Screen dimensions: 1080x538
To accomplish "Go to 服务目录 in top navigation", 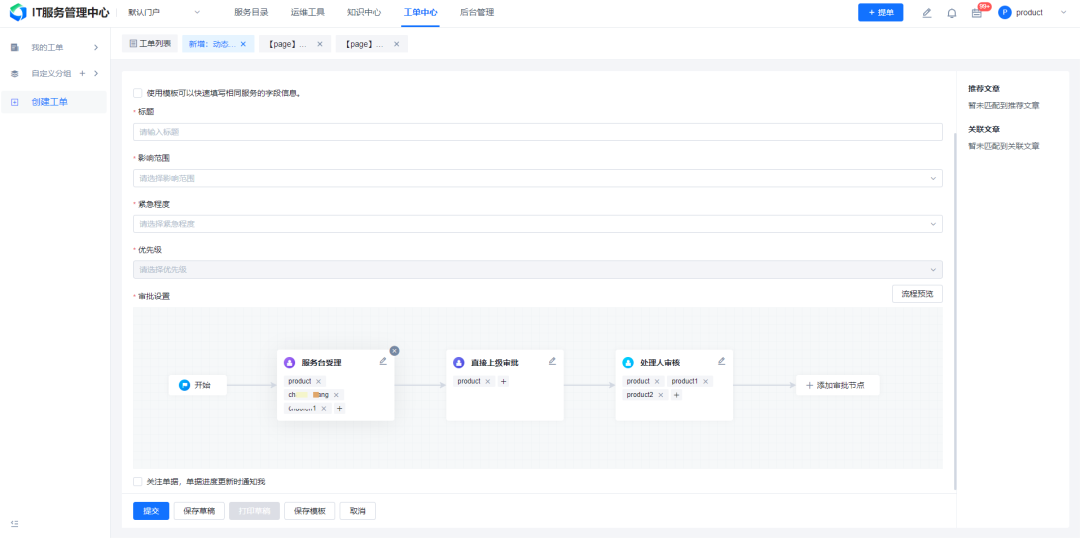I will 251,12.
